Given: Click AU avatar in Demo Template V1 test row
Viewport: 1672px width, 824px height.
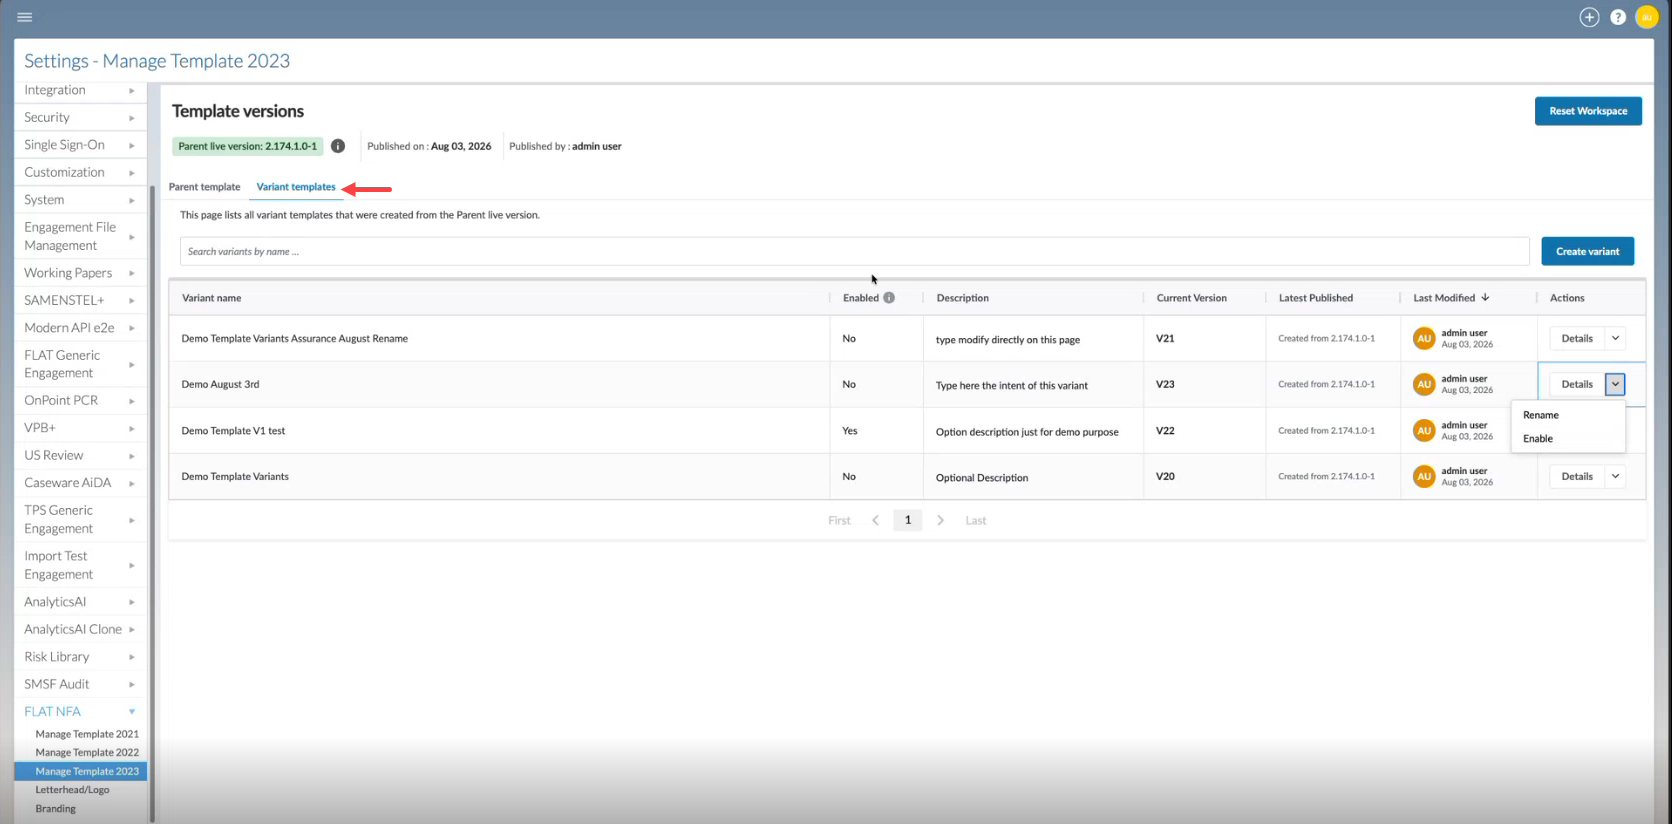Looking at the screenshot, I should tap(1424, 431).
